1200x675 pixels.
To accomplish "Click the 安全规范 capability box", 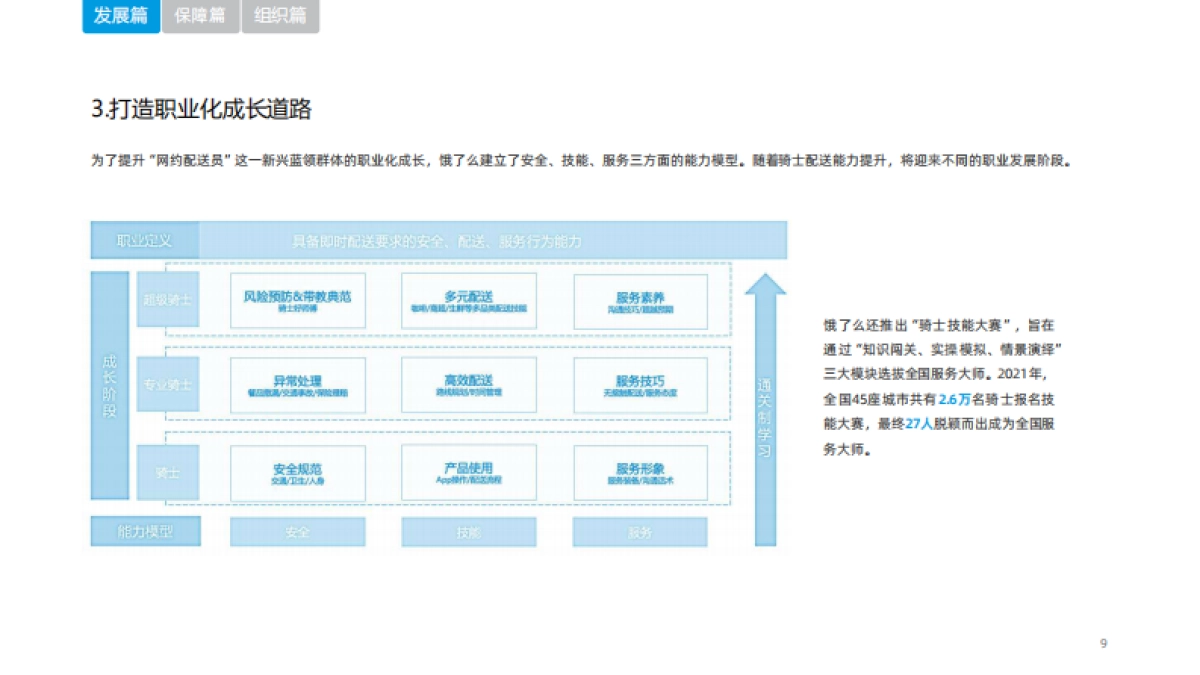I will 299,472.
